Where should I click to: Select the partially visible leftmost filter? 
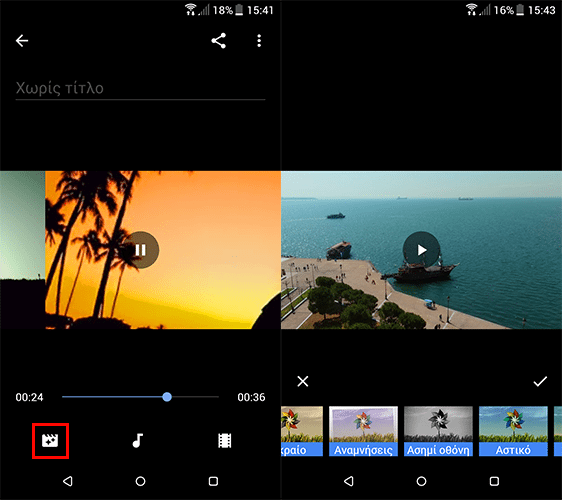tap(302, 431)
